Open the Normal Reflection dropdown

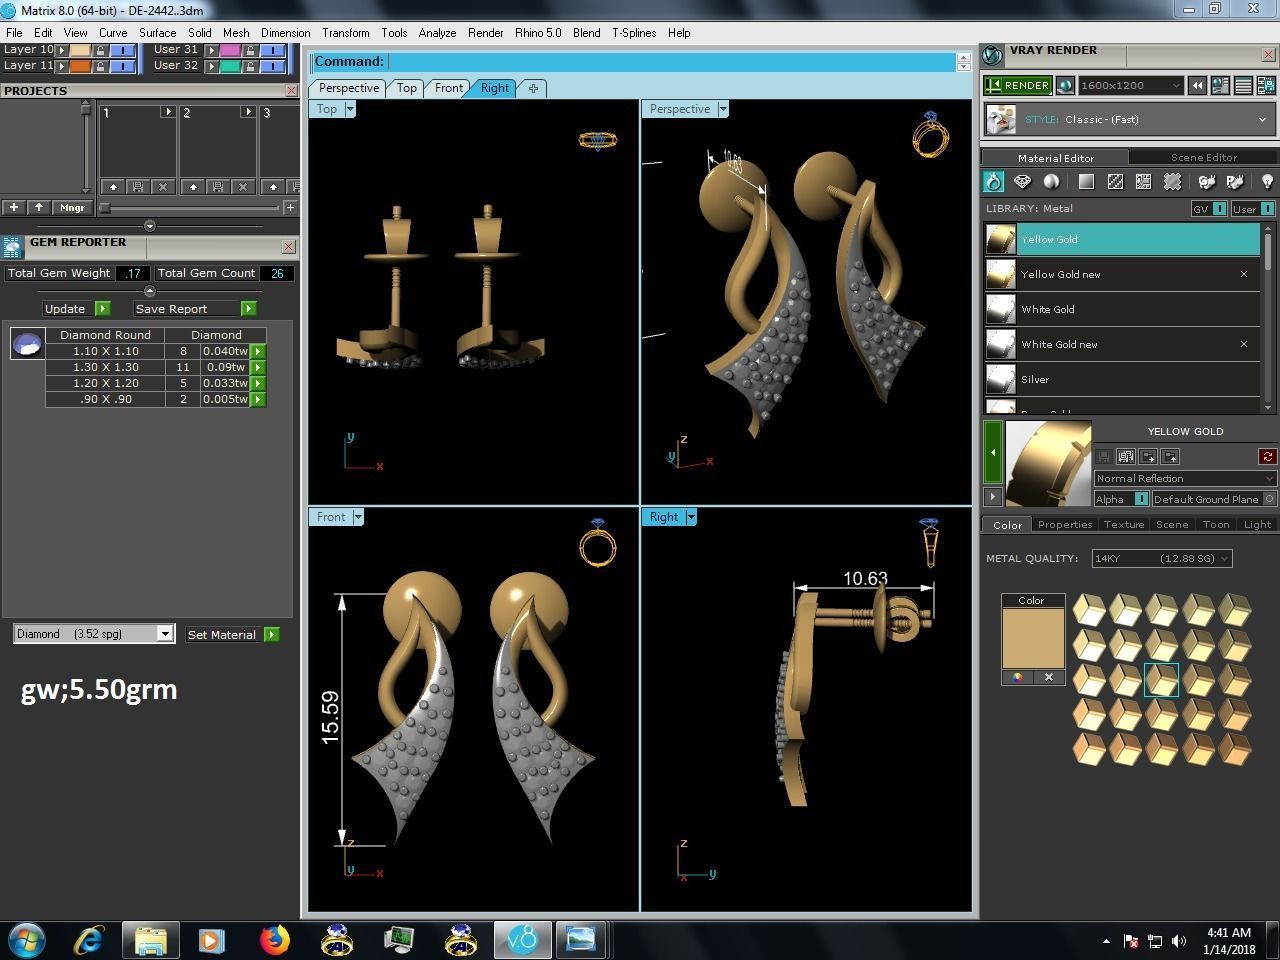(1185, 478)
